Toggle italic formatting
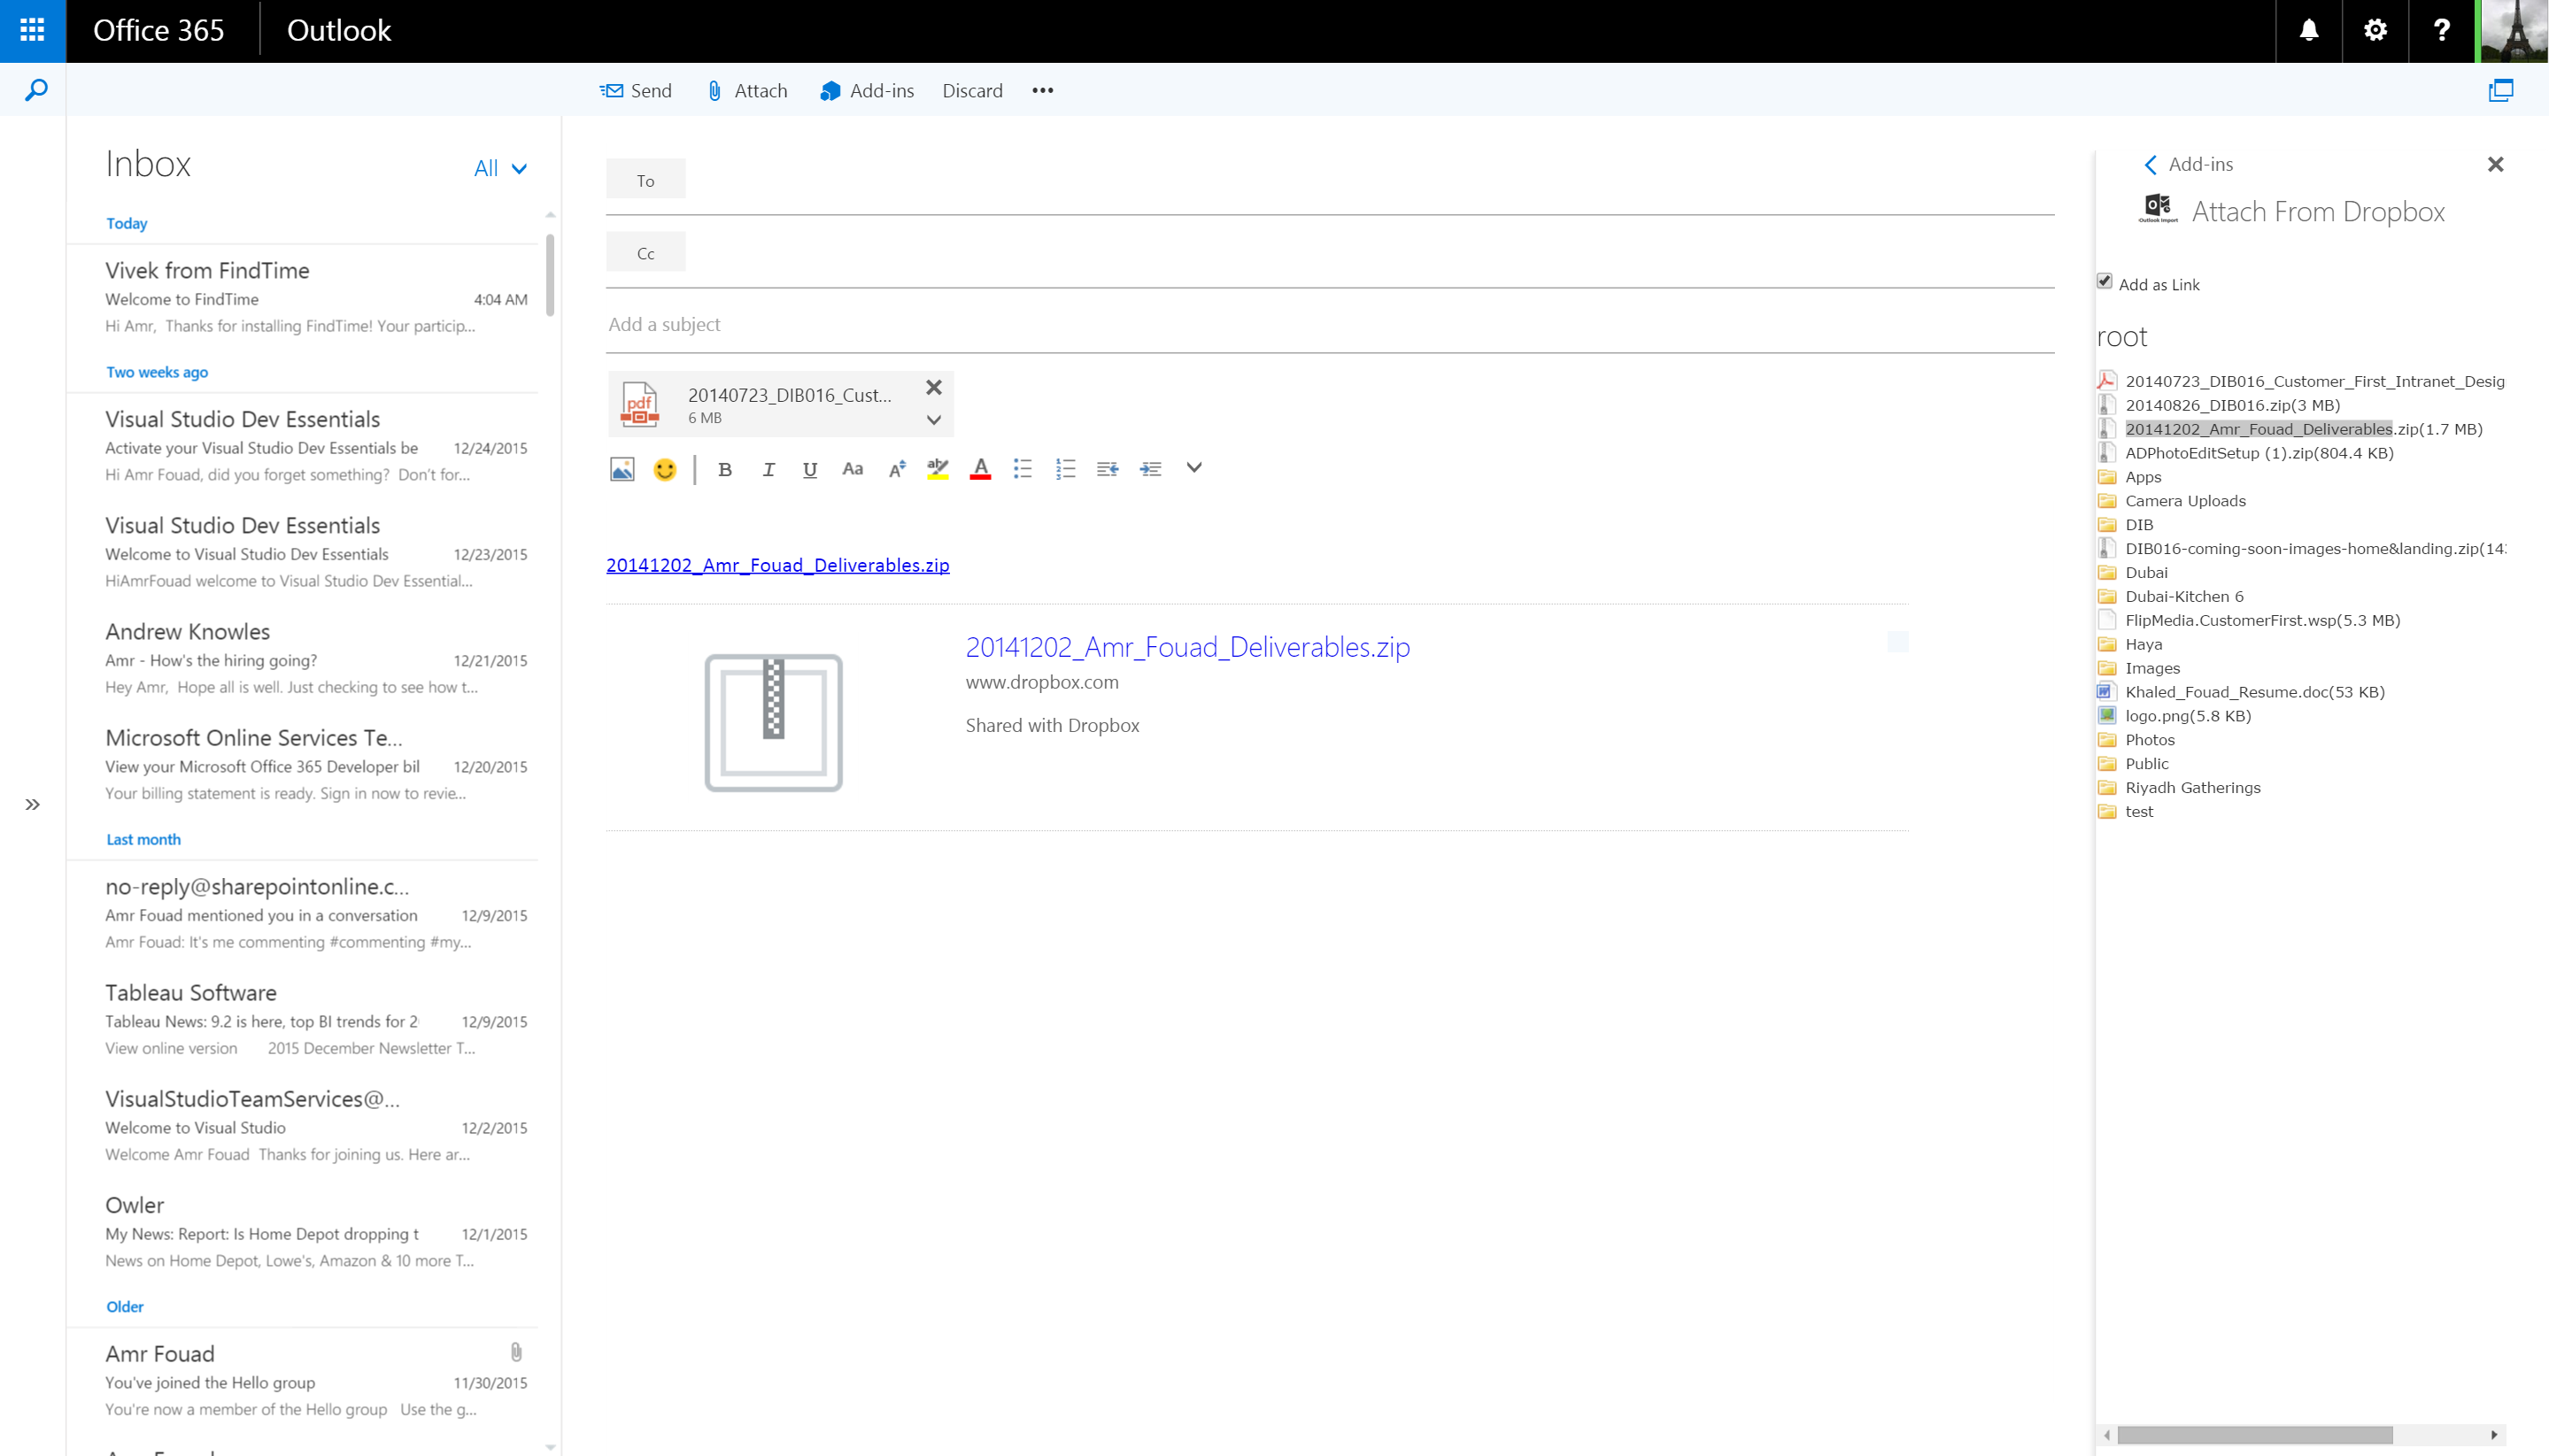 [768, 469]
